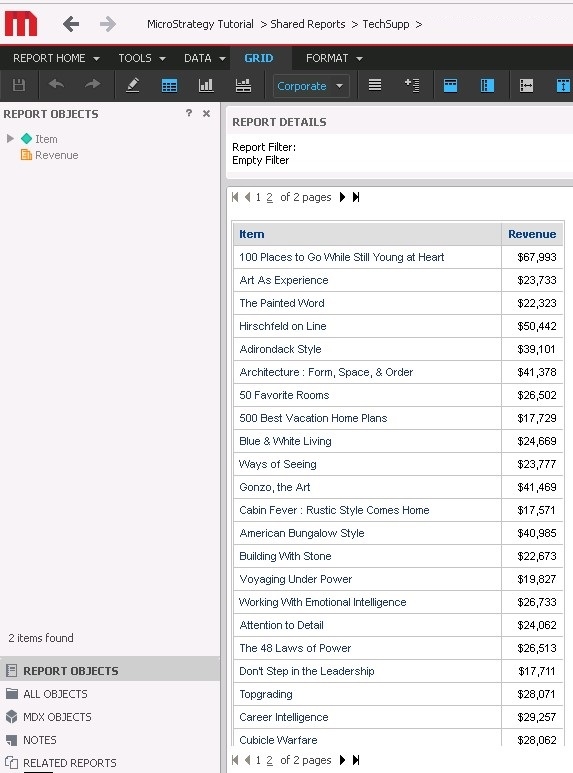This screenshot has width=573, height=773.
Task: Click the 'Adirondack Style' cell
Action: (x=367, y=349)
